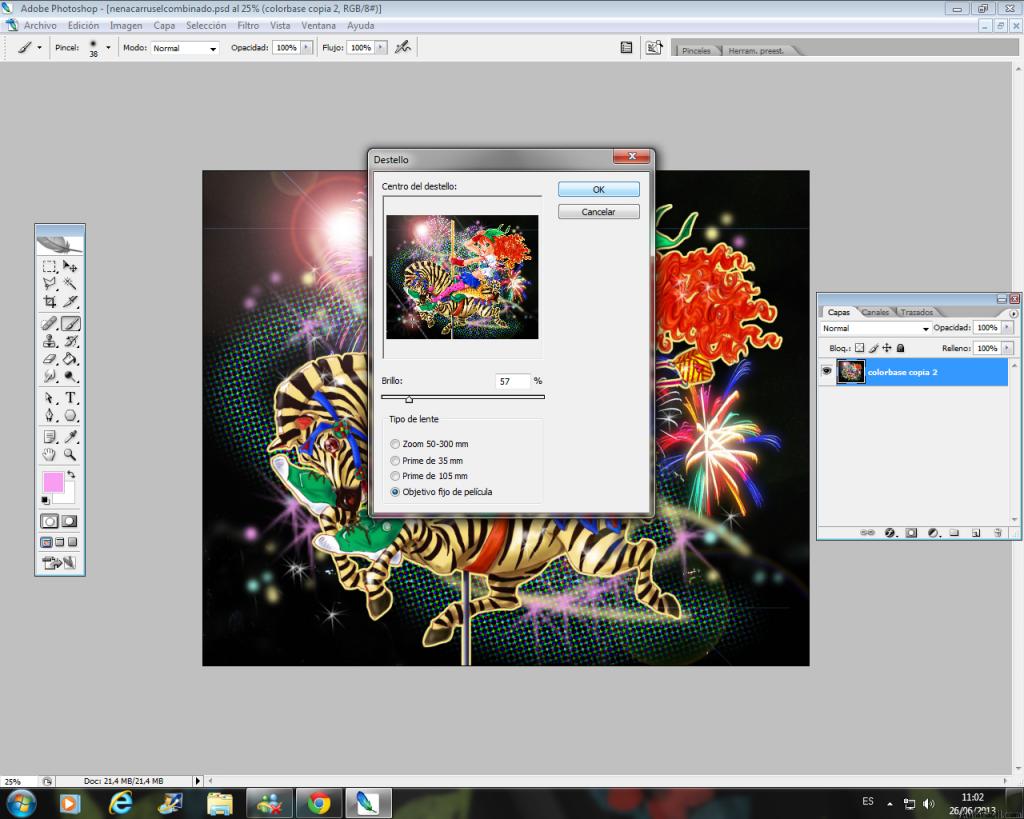Image resolution: width=1024 pixels, height=819 pixels.
Task: Toggle lock position in Layers panel
Action: tap(887, 348)
